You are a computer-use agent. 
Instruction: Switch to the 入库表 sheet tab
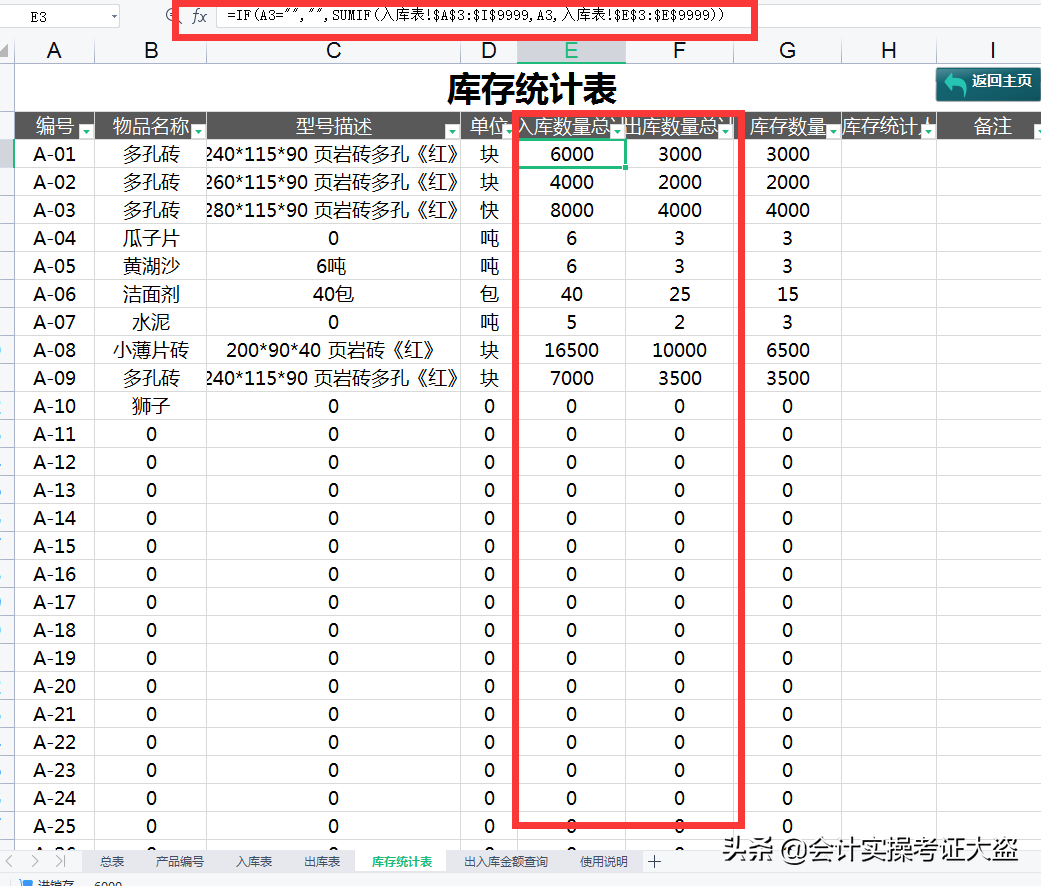point(254,861)
